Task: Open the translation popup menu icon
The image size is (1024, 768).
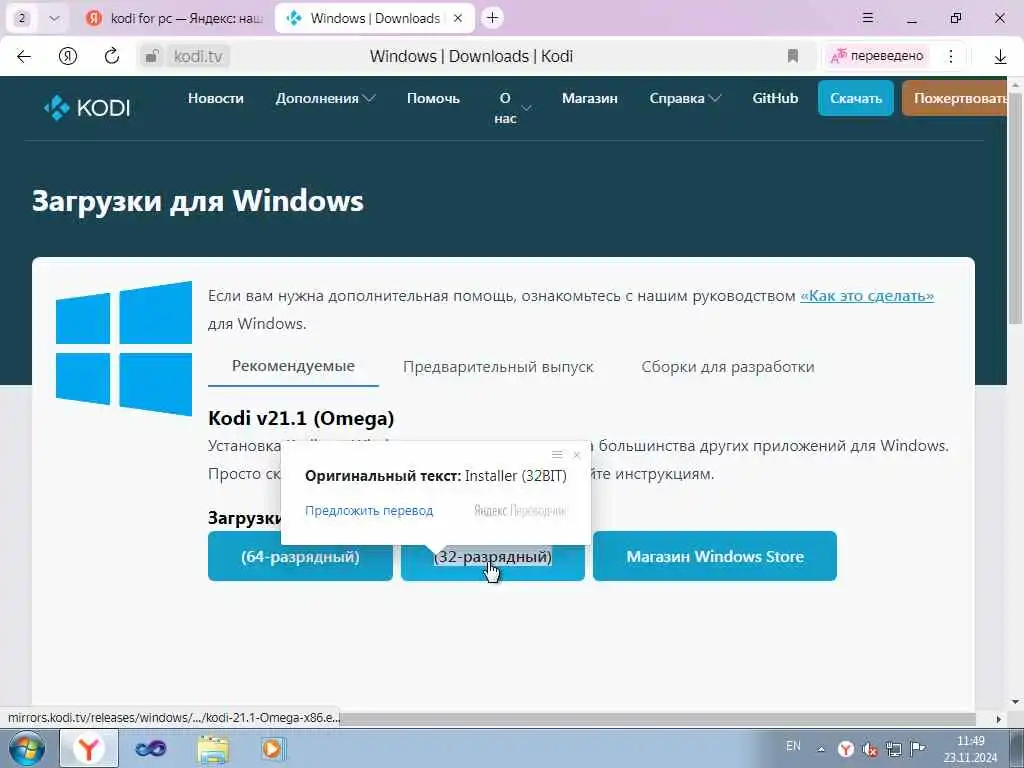Action: (557, 455)
